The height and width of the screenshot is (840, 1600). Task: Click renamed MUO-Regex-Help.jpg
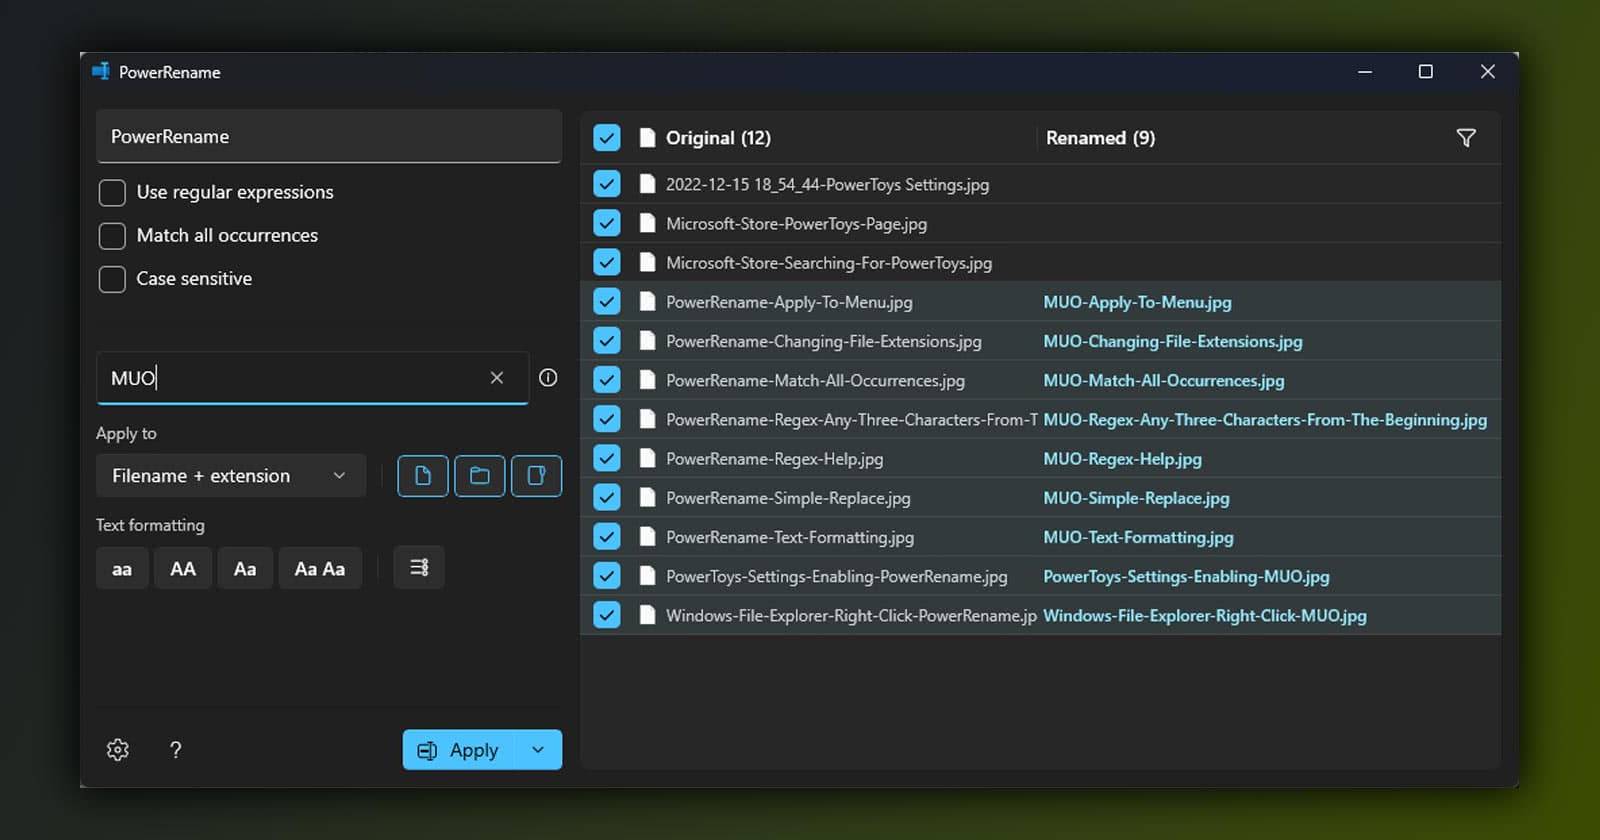[x=1122, y=459]
